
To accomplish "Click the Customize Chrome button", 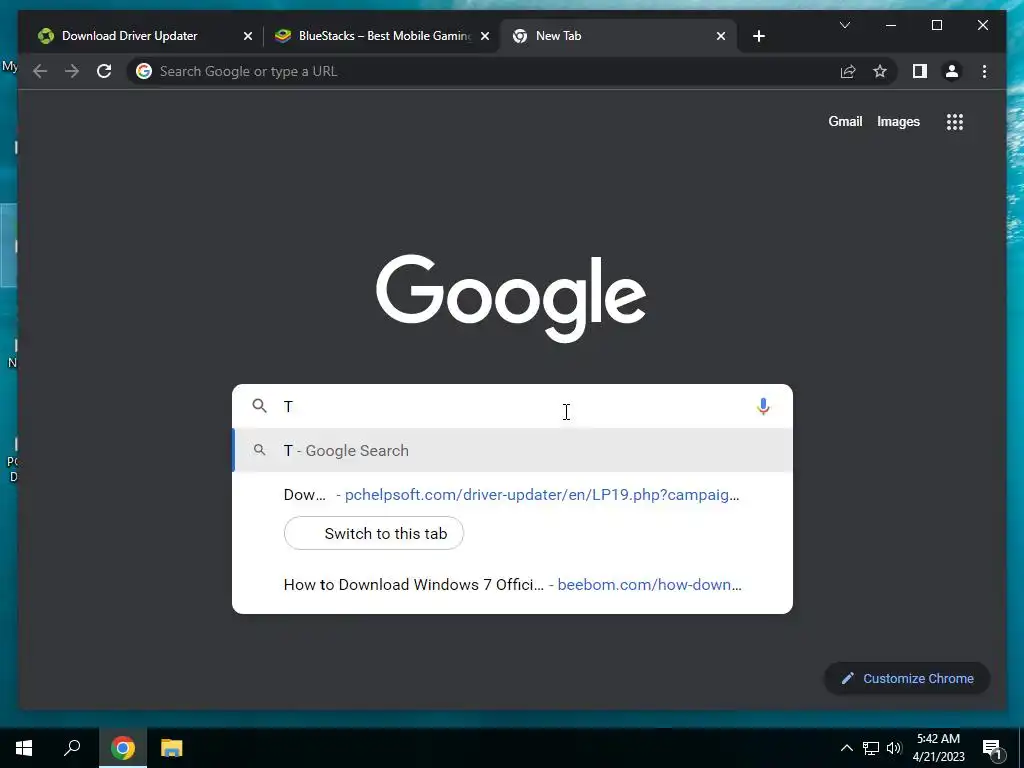I will 907,679.
